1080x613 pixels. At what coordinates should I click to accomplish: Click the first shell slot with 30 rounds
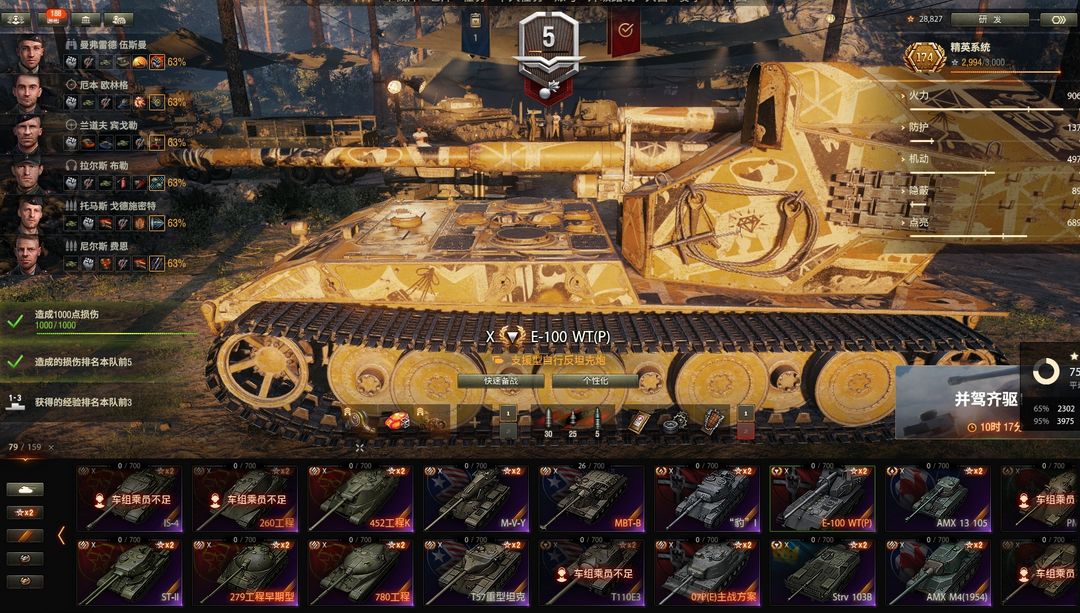click(x=548, y=422)
